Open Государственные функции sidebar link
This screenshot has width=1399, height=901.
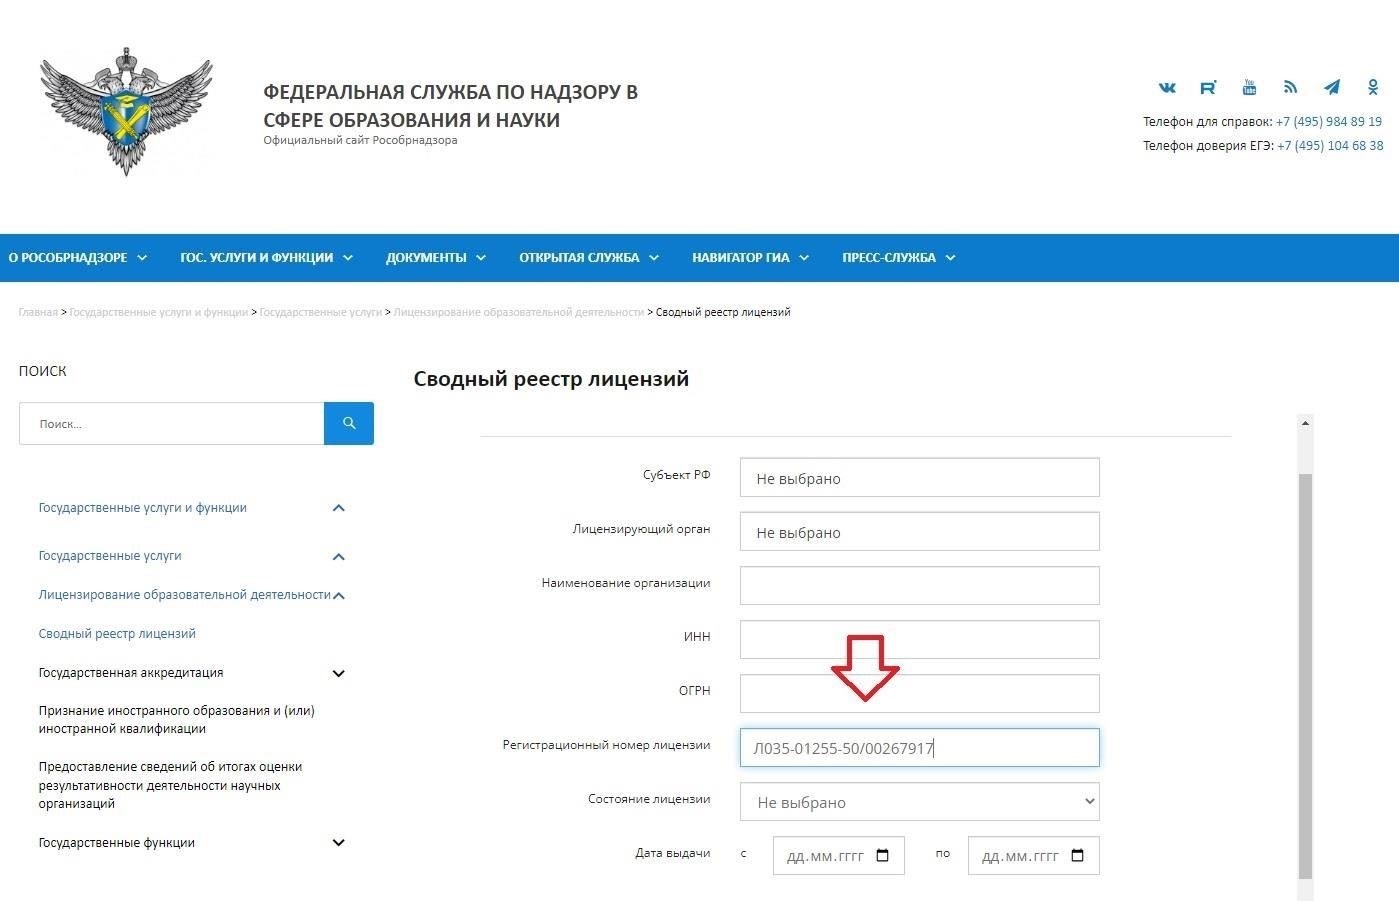pos(116,843)
